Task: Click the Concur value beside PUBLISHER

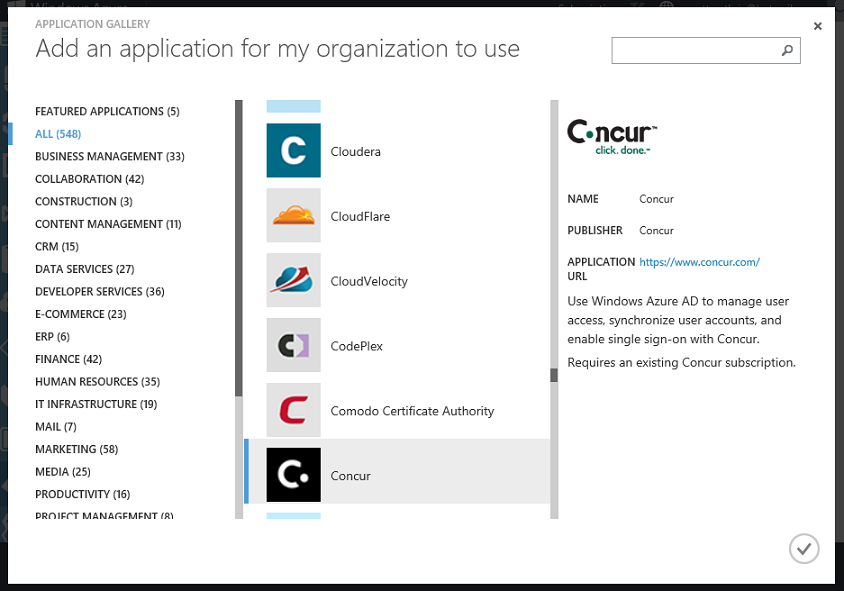Action: (656, 230)
